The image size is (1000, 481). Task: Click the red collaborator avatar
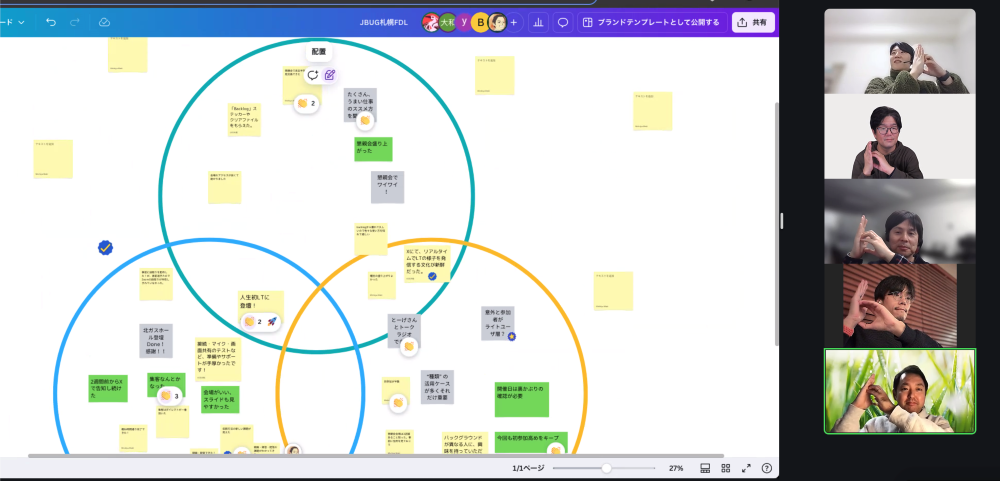(x=431, y=22)
